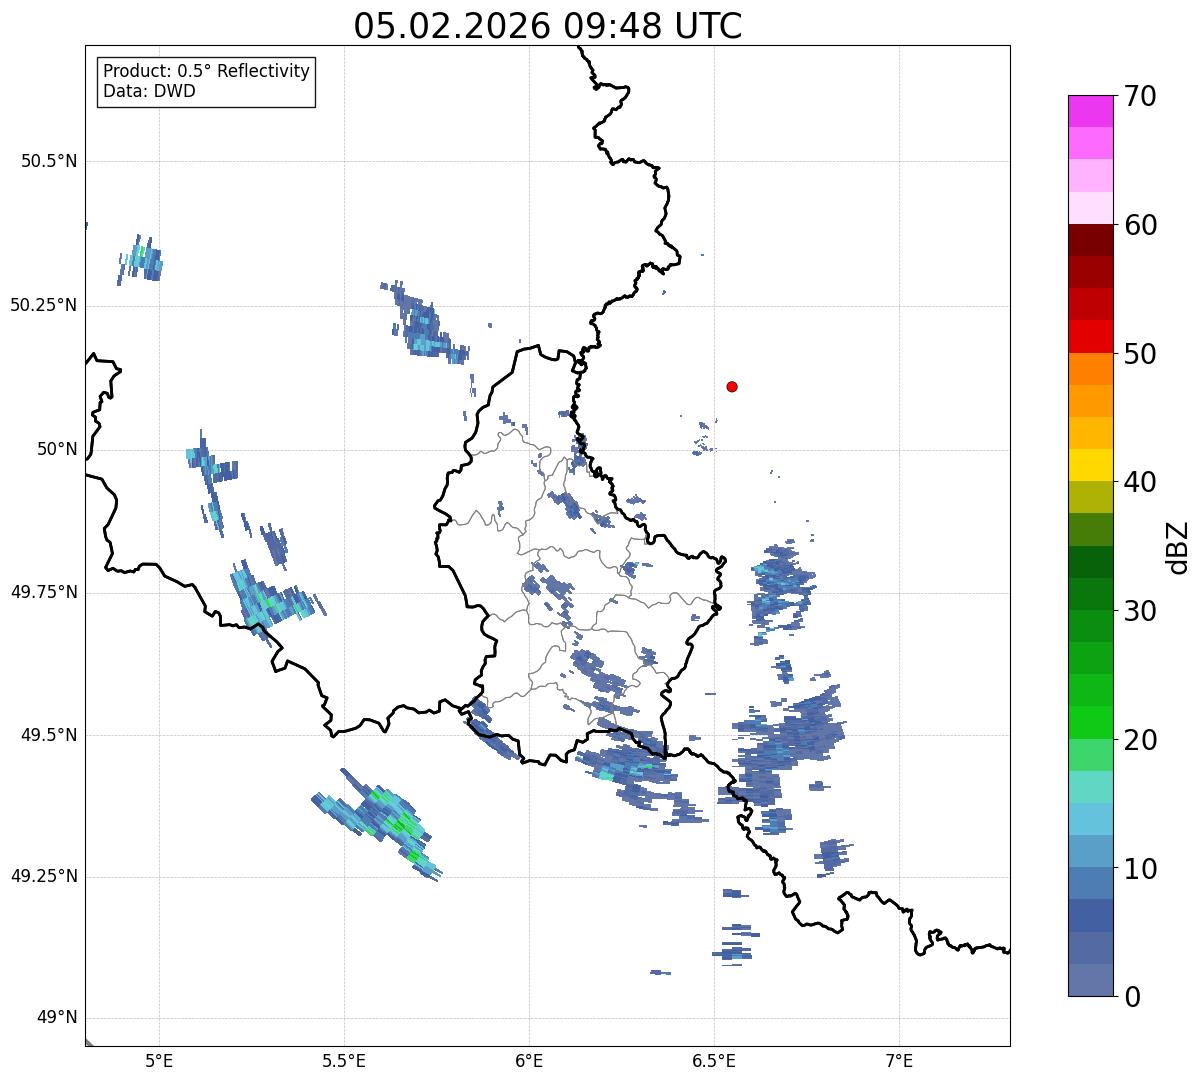Click the longitude label 5.5°E
The width and height of the screenshot is (1202, 1081).
pyautogui.click(x=345, y=1060)
